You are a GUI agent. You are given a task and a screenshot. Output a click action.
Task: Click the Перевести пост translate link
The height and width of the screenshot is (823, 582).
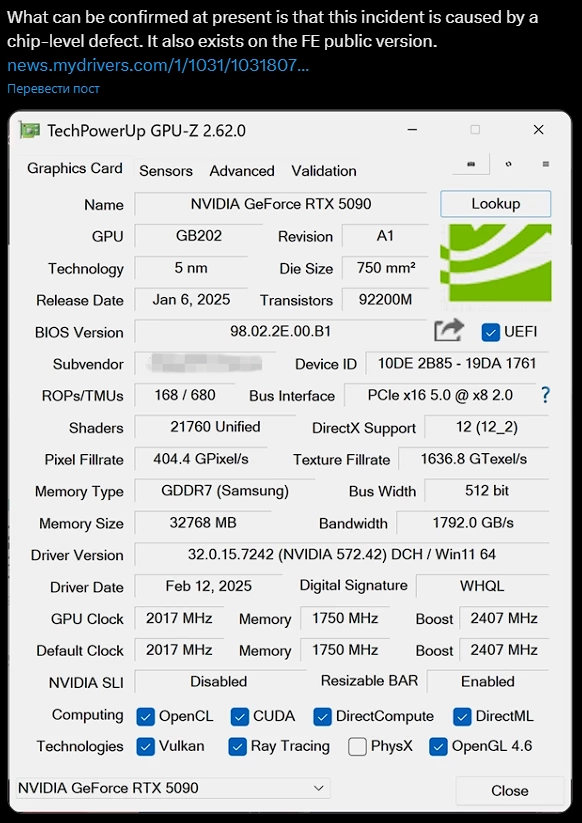tap(53, 89)
